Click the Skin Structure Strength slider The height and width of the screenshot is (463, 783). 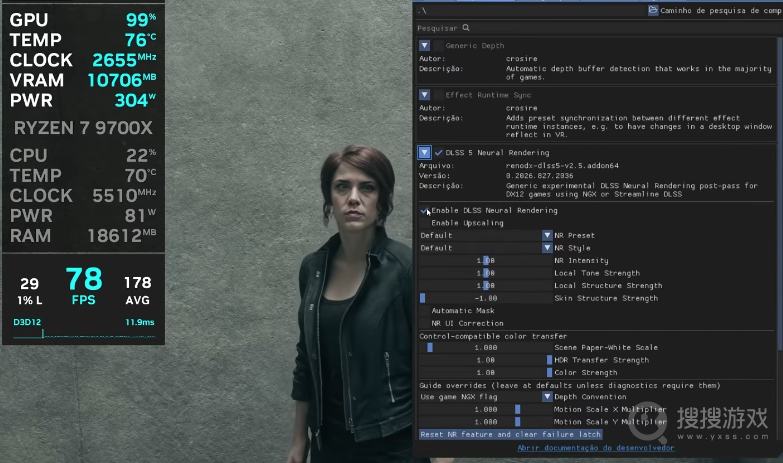[x=485, y=298]
